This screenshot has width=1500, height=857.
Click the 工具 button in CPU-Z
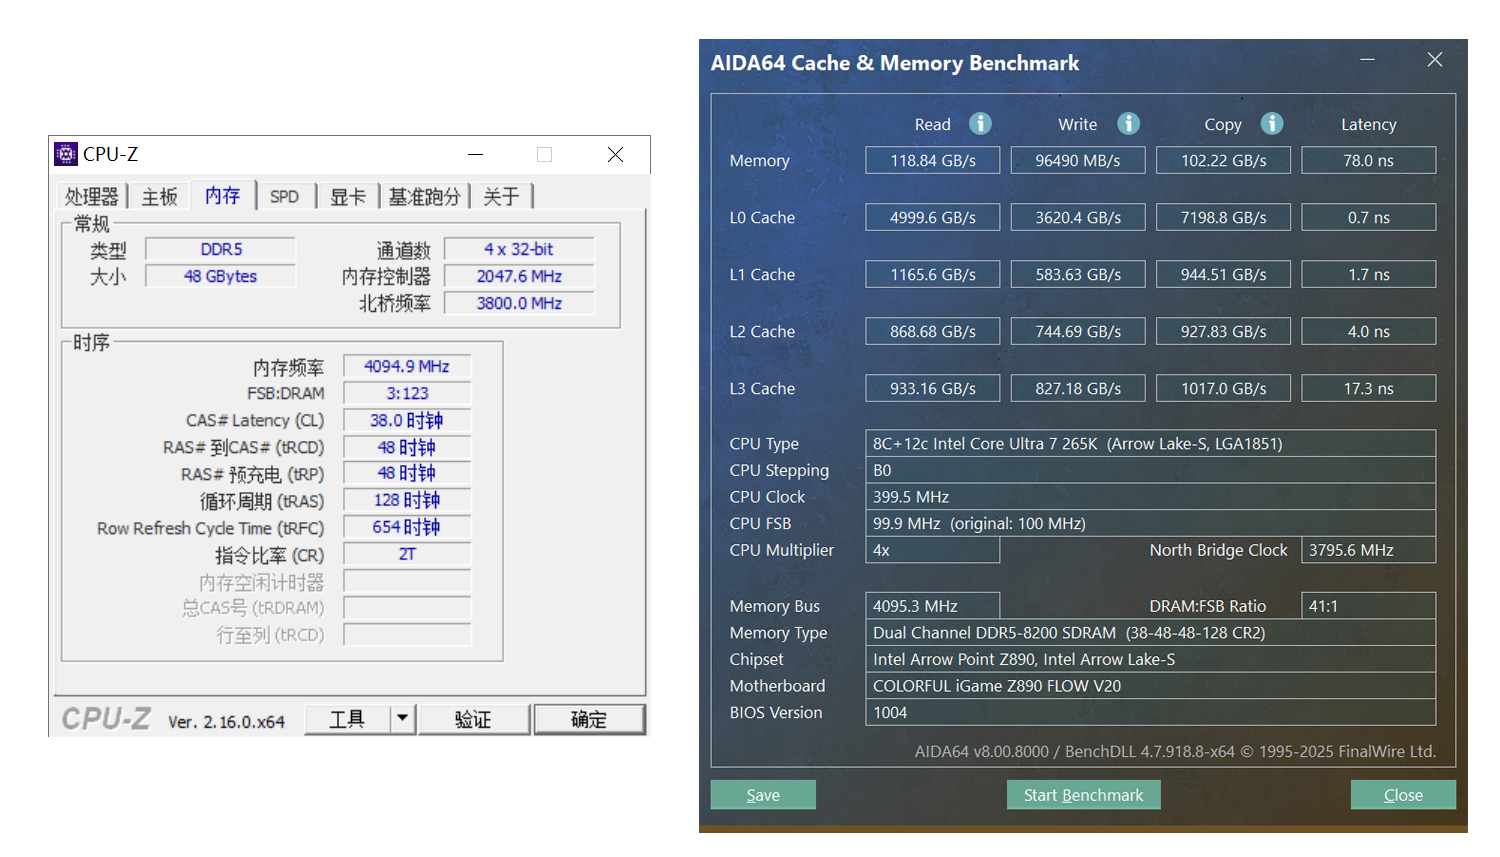347,719
